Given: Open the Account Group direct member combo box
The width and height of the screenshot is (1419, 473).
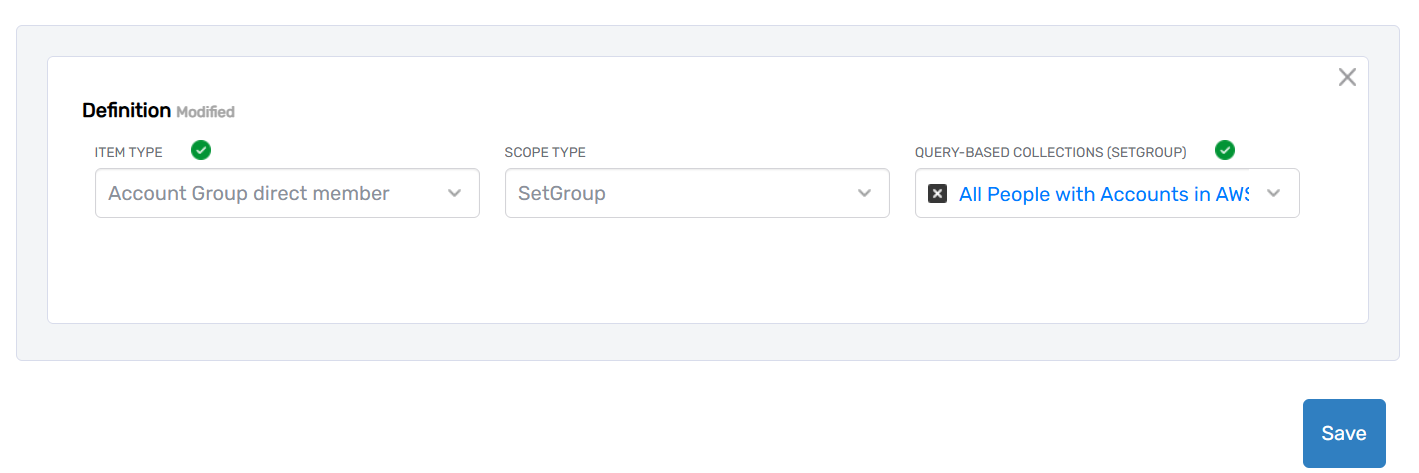Looking at the screenshot, I should click(260, 193).
